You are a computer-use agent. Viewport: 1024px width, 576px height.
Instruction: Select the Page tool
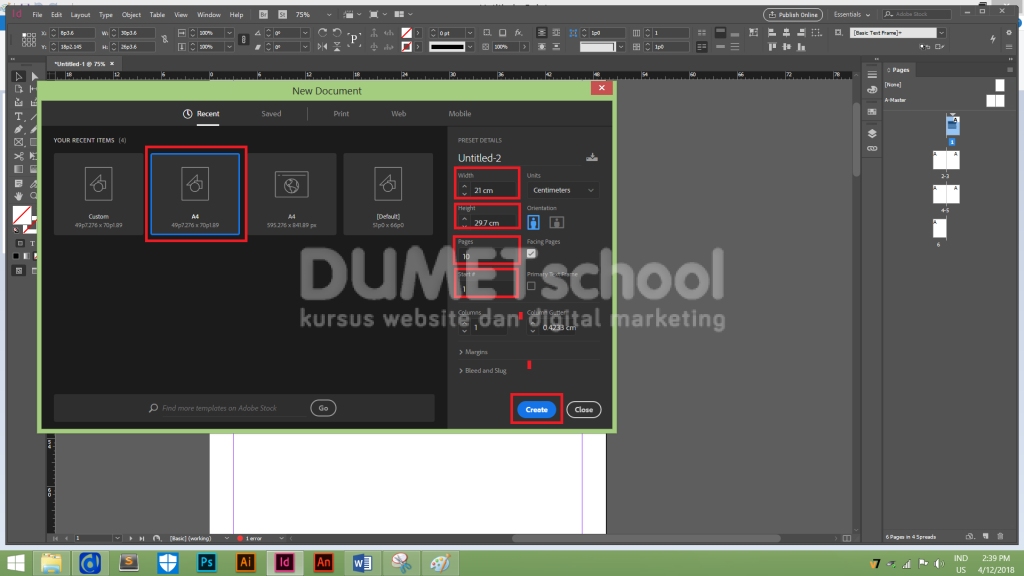point(19,89)
